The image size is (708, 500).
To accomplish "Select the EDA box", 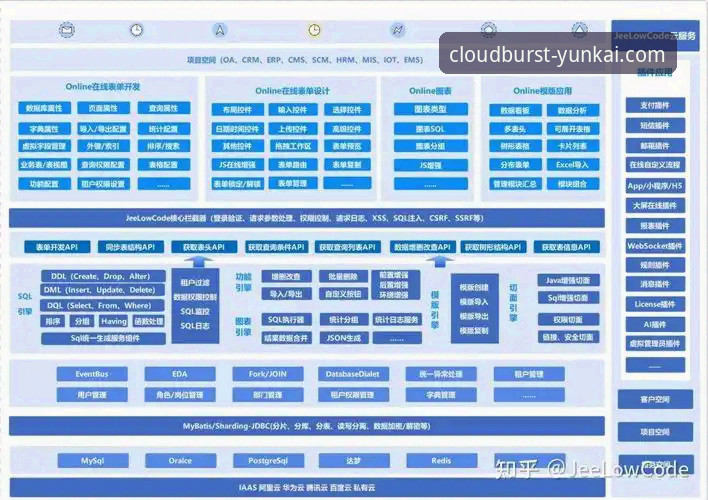I will (180, 374).
